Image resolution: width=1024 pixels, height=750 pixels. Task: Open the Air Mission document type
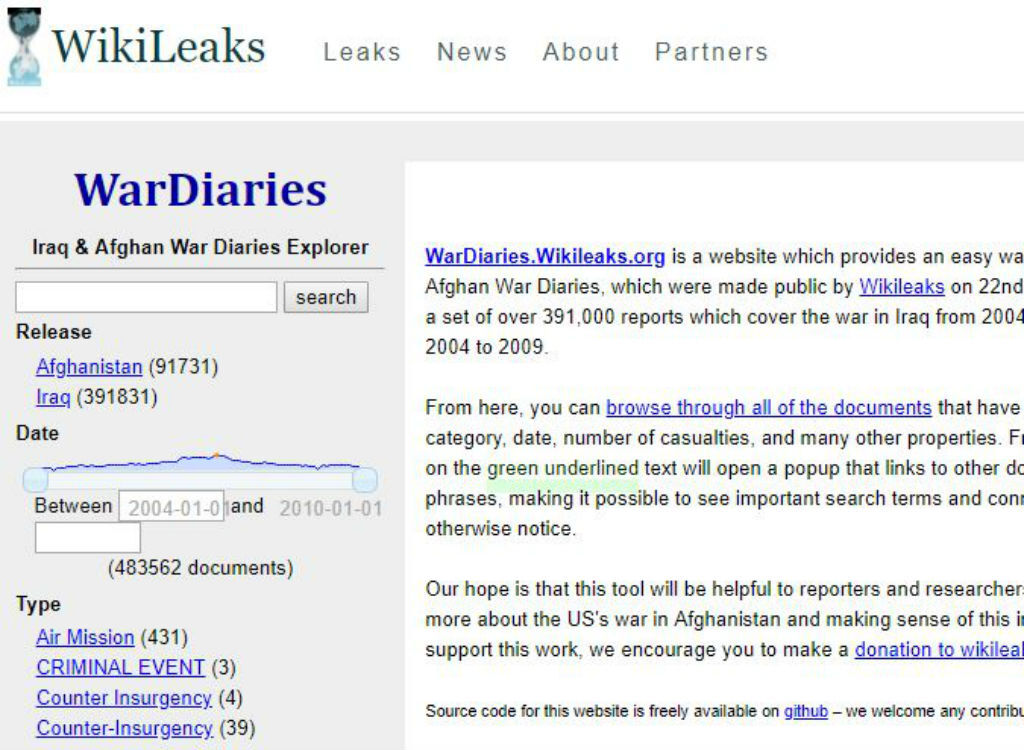pos(85,637)
